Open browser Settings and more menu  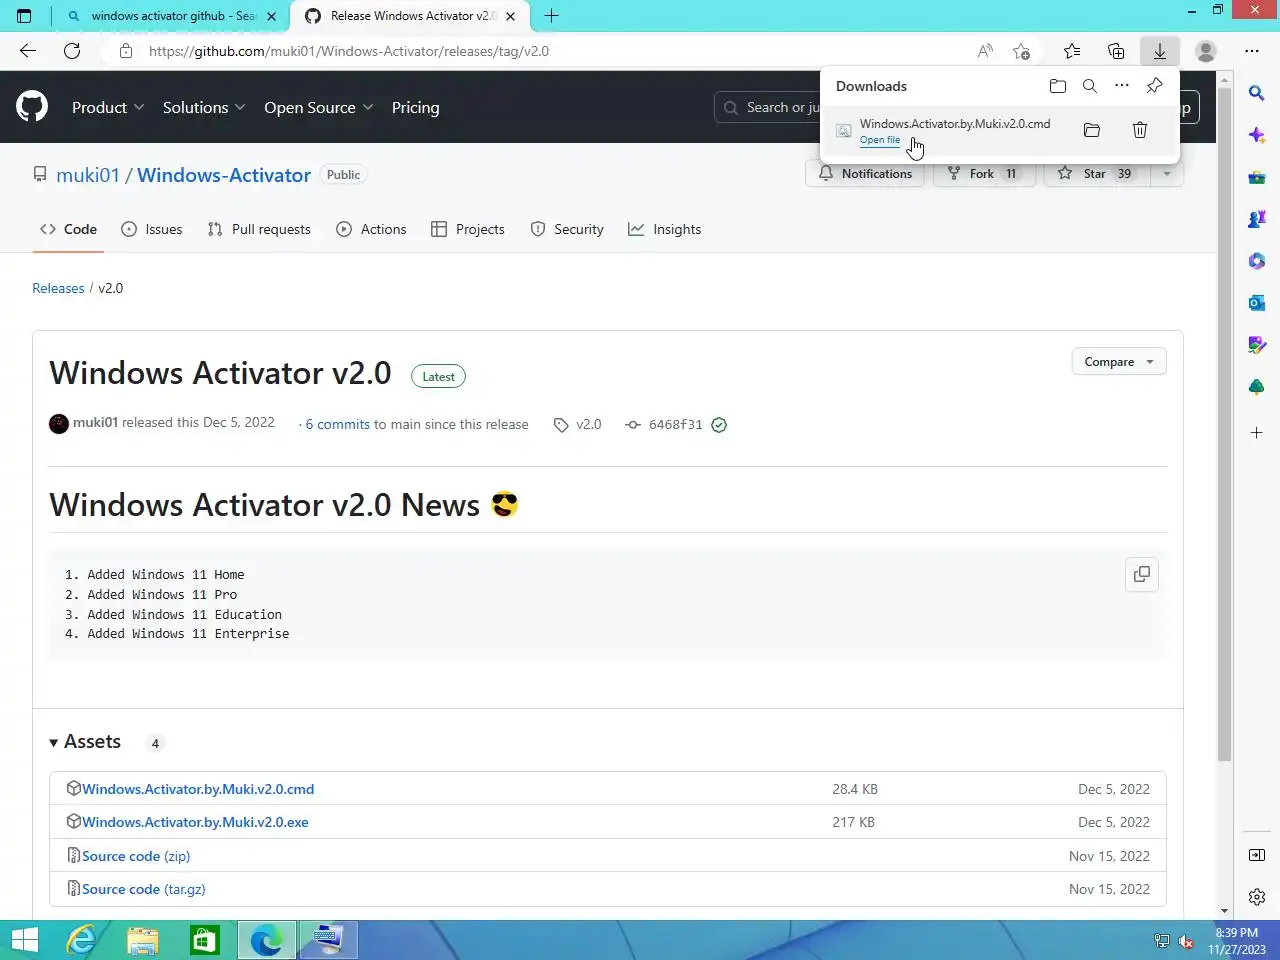coord(1252,51)
